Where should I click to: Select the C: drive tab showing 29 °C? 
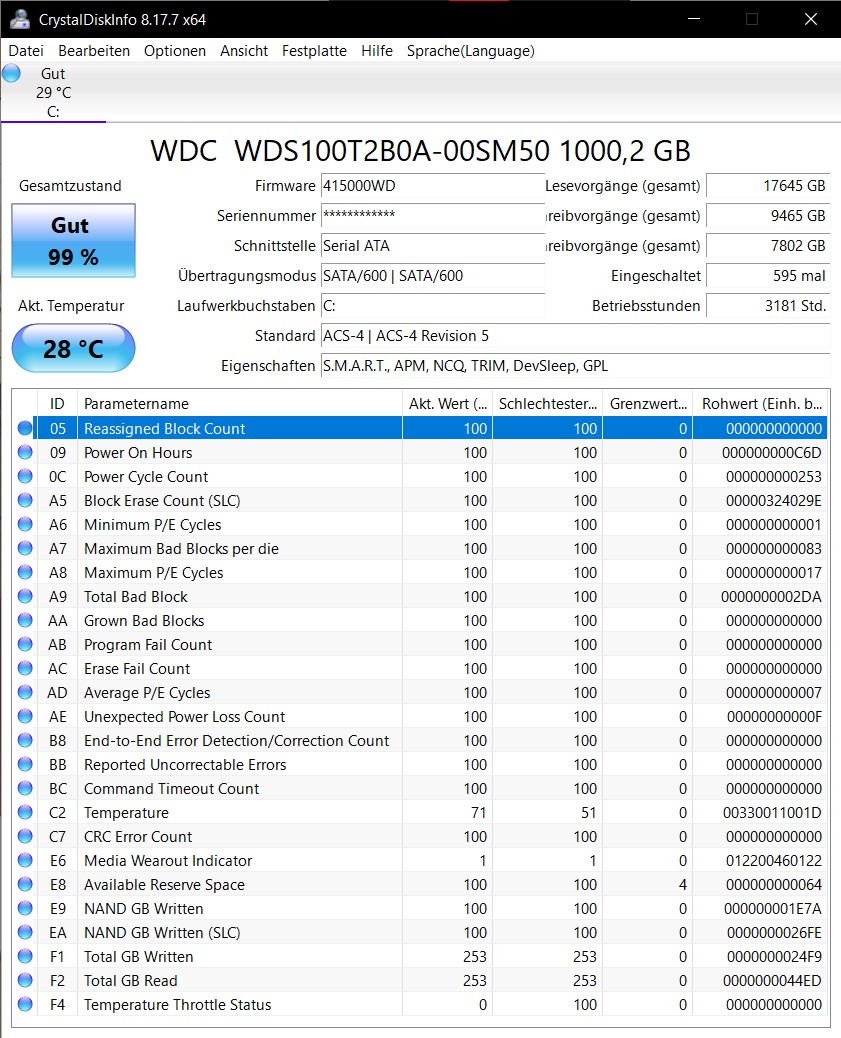pos(53,93)
